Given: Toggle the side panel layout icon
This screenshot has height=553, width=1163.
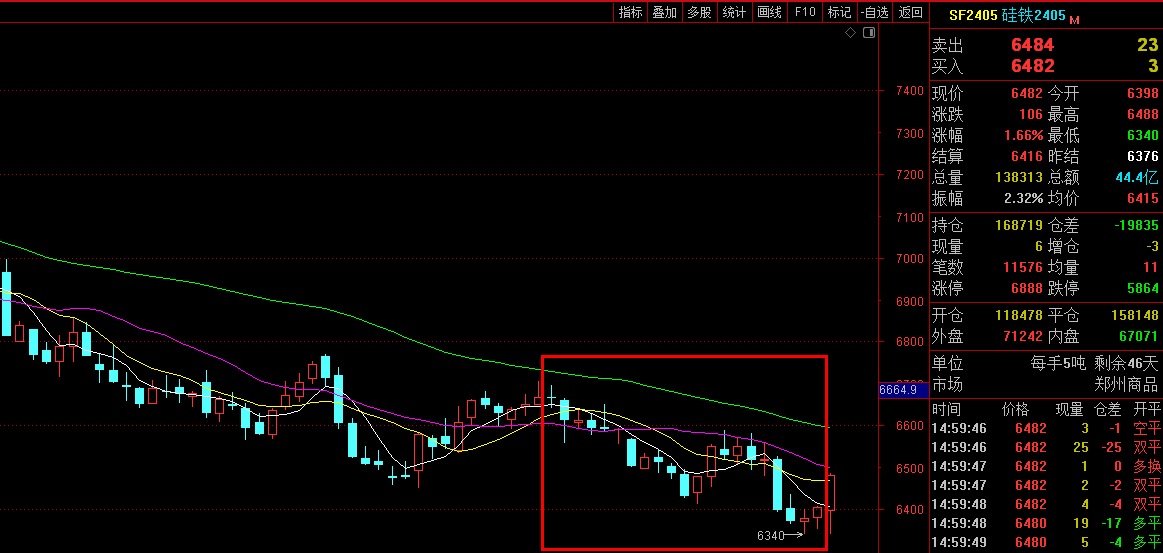Looking at the screenshot, I should (x=868, y=33).
